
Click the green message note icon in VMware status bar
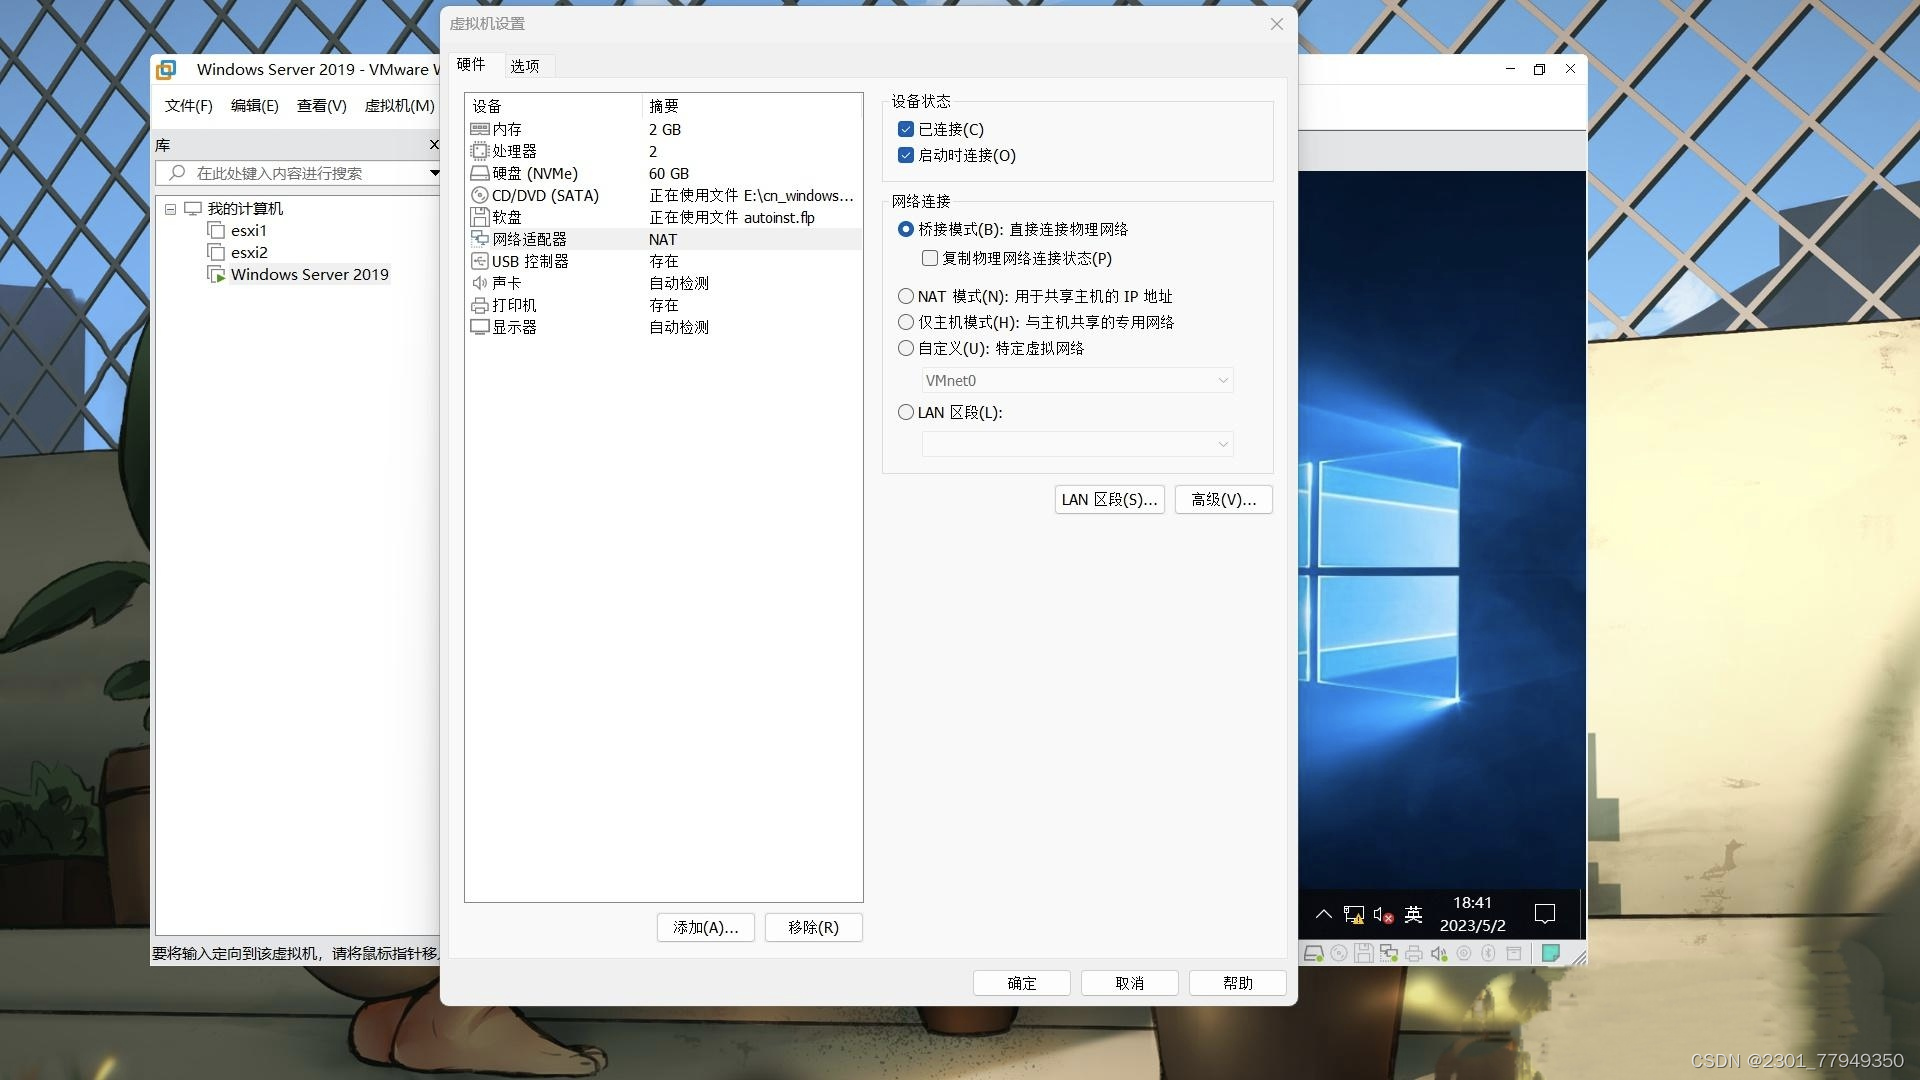pos(1550,954)
